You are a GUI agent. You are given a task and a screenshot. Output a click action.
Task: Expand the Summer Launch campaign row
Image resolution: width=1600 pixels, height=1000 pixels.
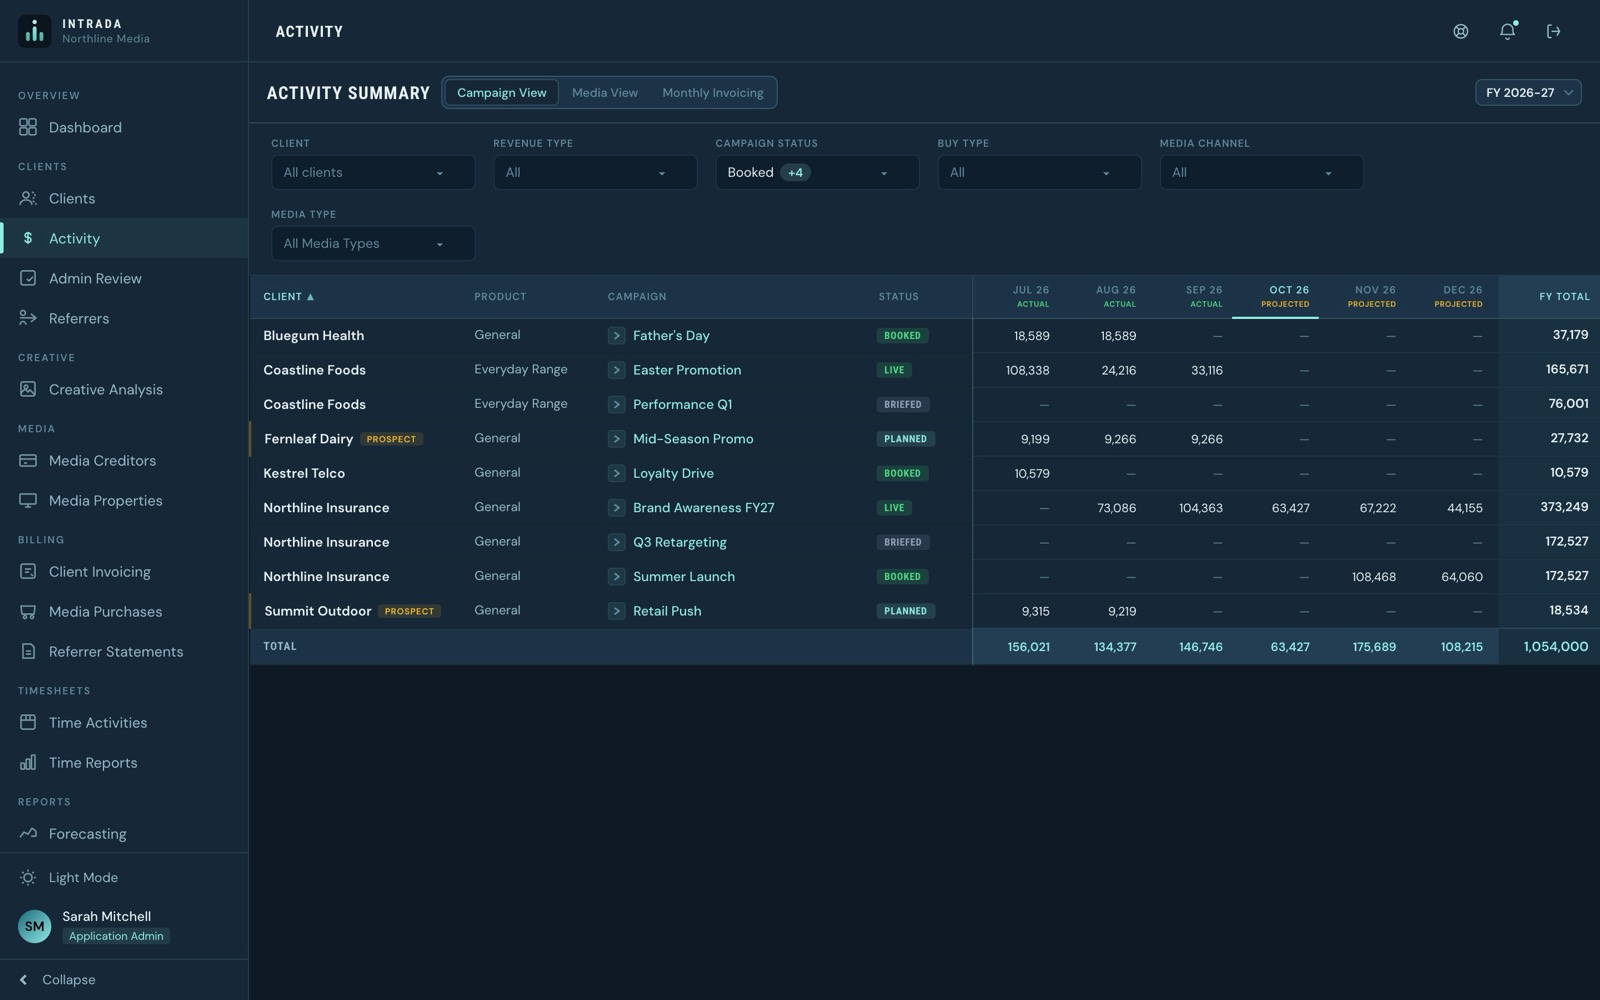coord(616,577)
